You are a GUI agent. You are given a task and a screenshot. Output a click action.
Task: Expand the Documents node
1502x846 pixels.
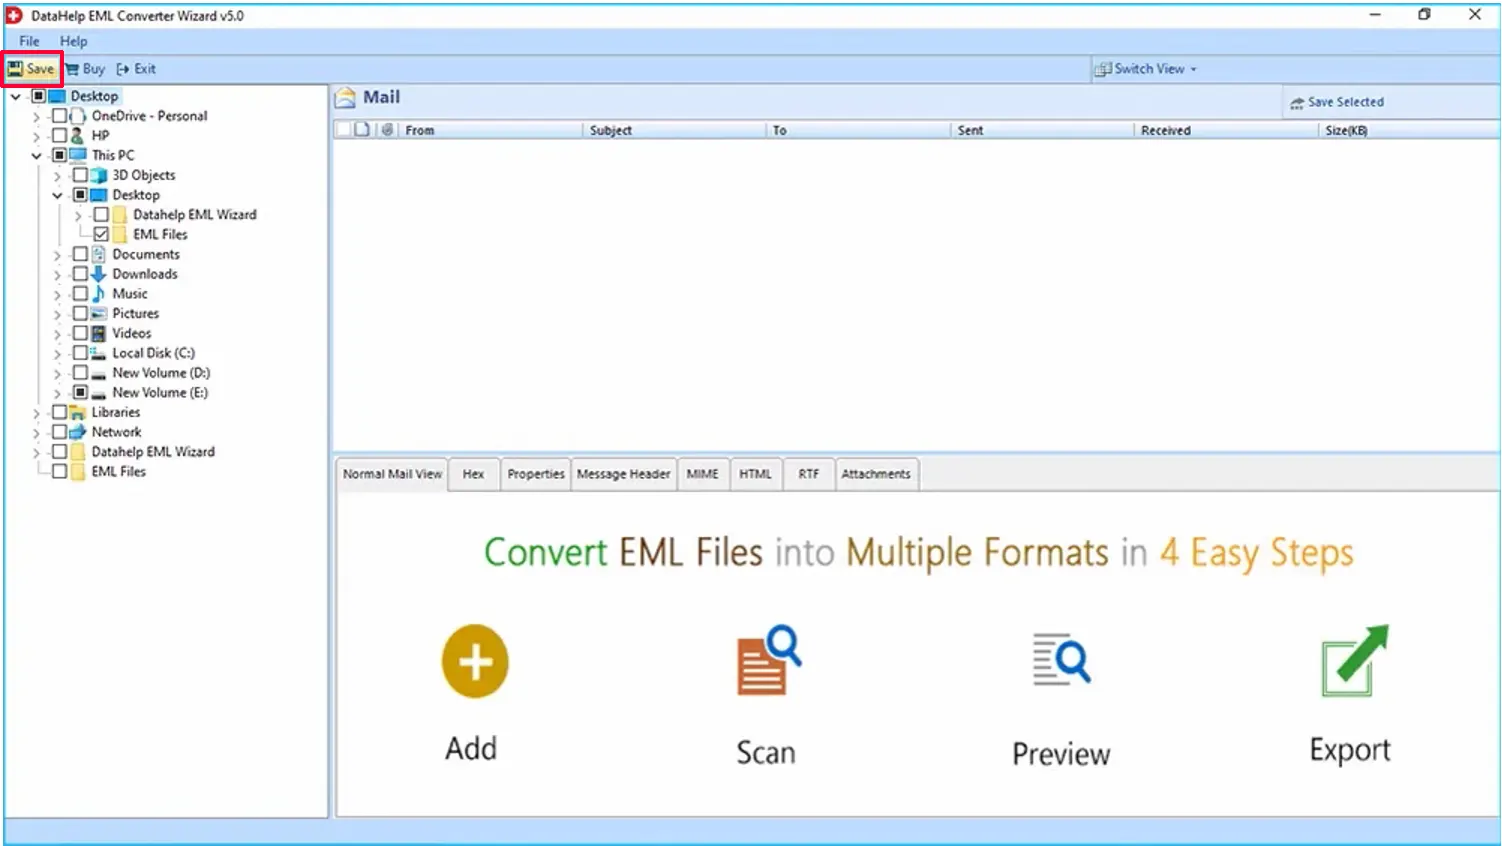click(57, 255)
